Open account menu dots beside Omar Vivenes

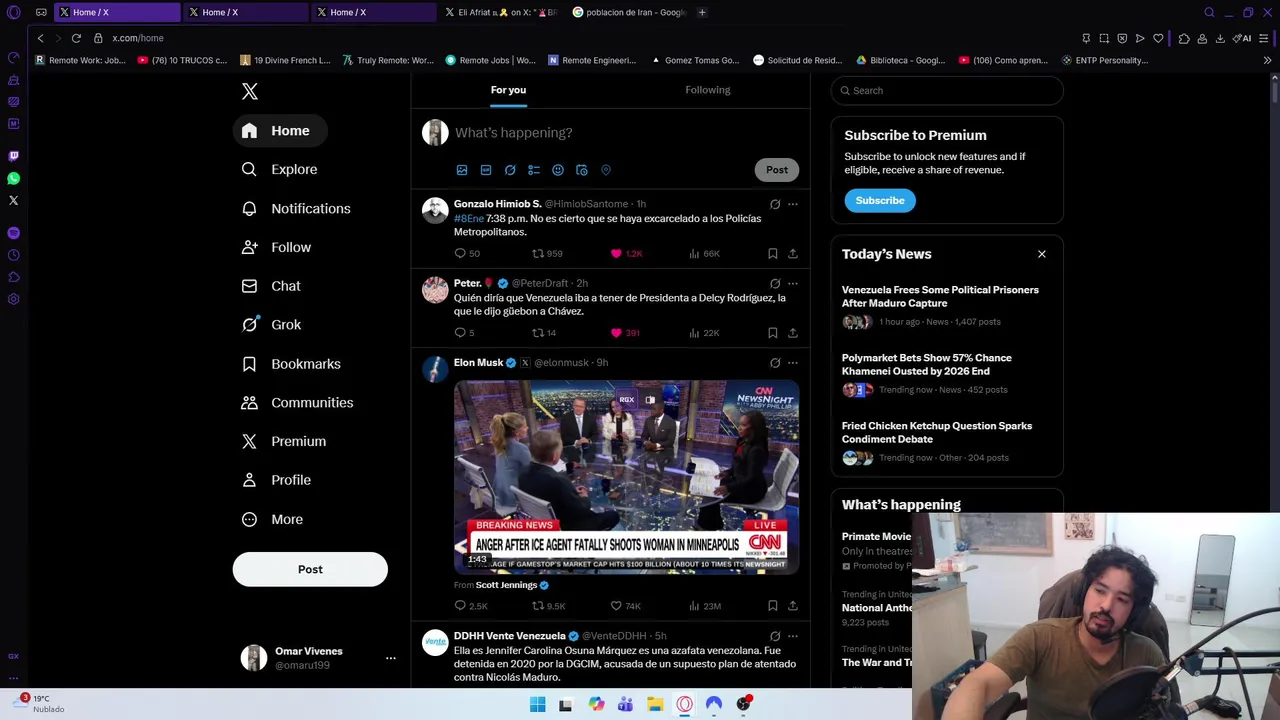391,658
